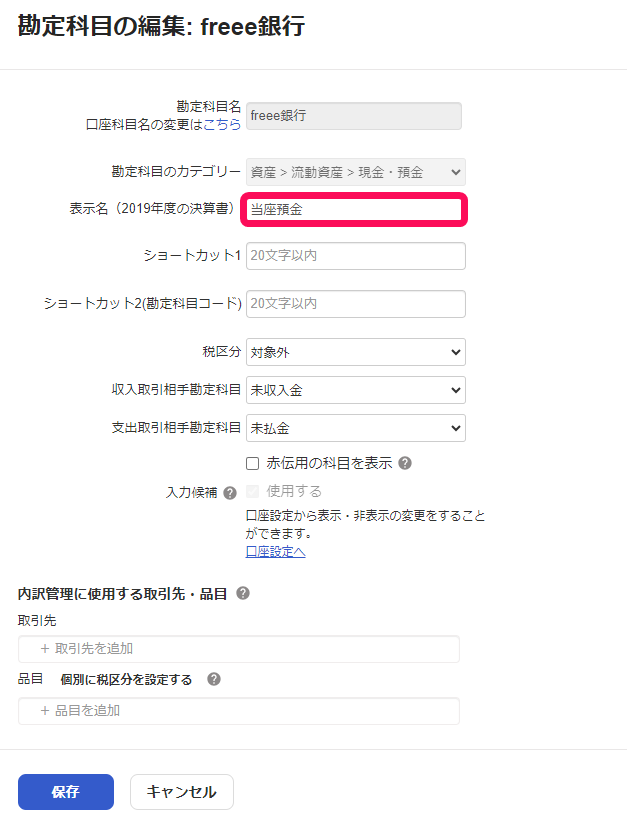The height and width of the screenshot is (821, 627).
Task: Click into the ショートカット1 input field
Action: tap(355, 256)
